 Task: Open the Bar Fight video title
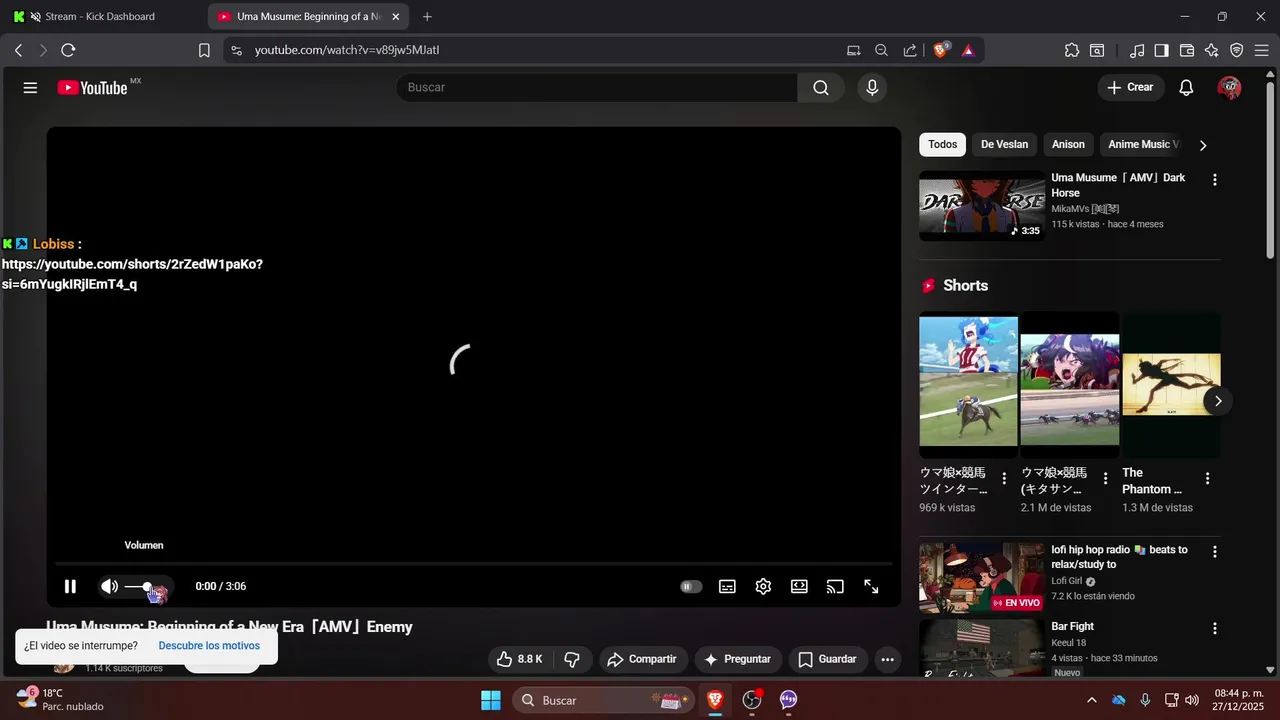point(1072,627)
